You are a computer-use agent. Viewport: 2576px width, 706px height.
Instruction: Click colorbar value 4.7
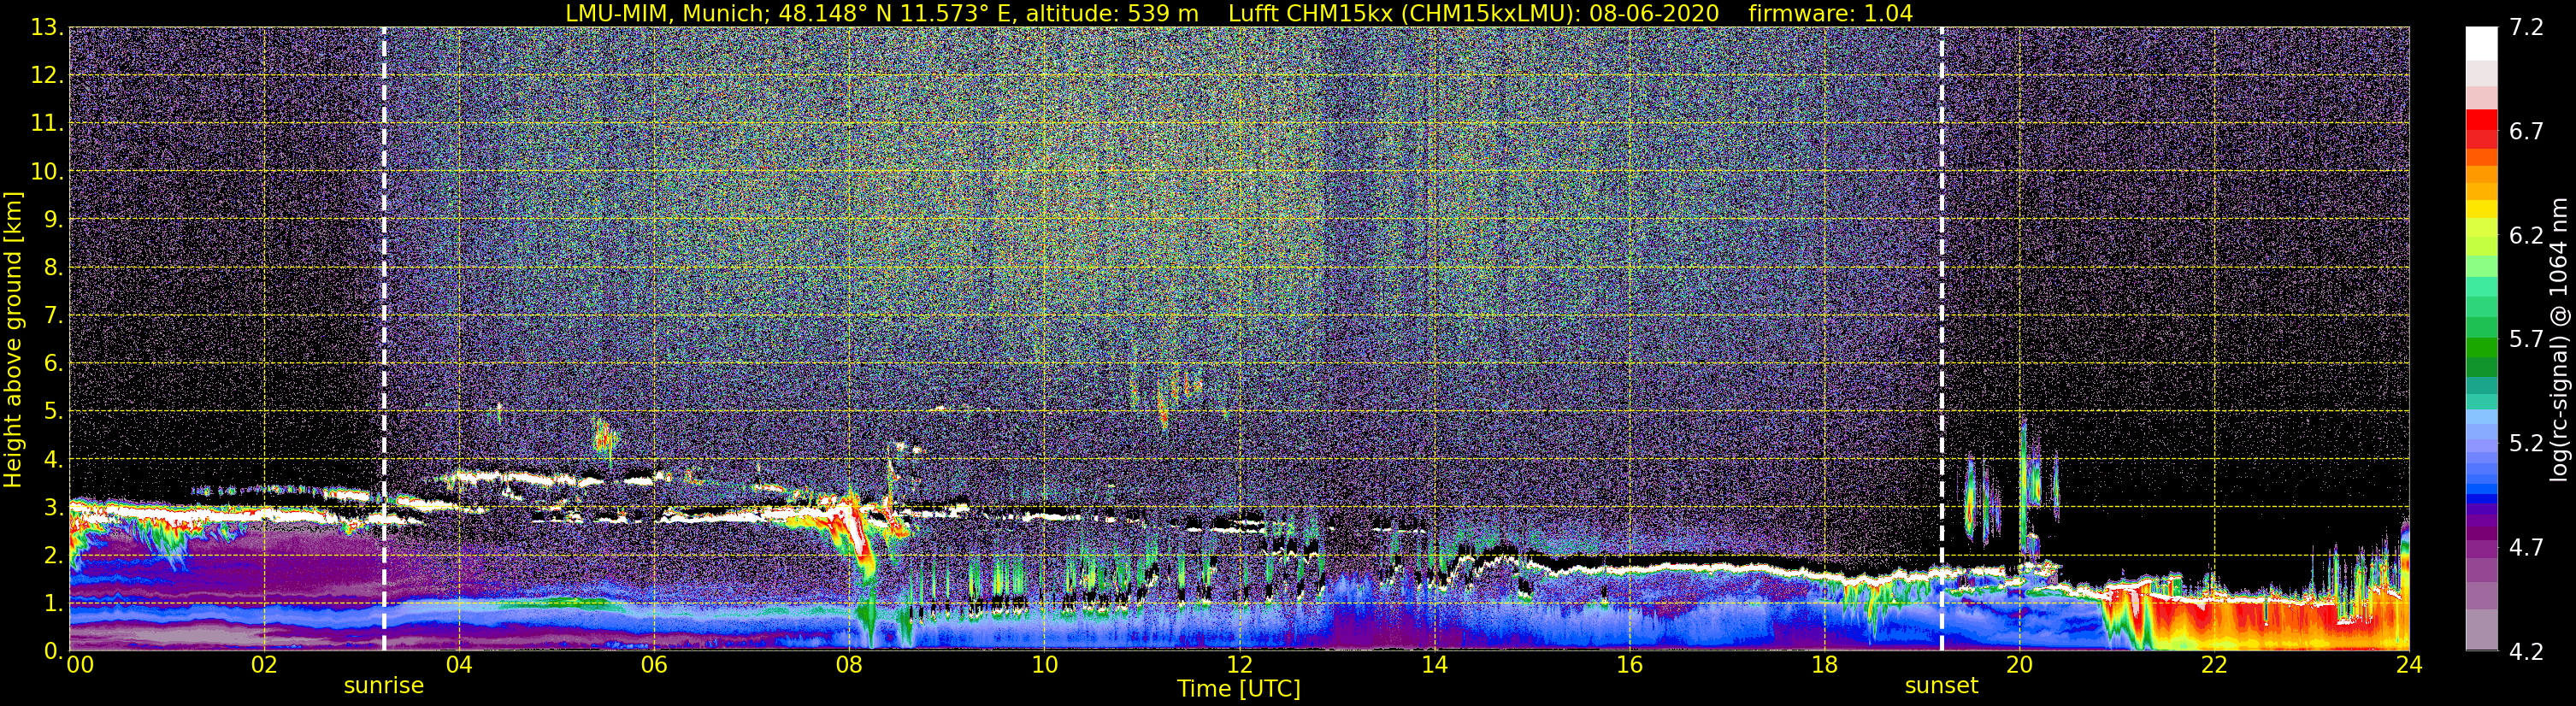click(2526, 548)
